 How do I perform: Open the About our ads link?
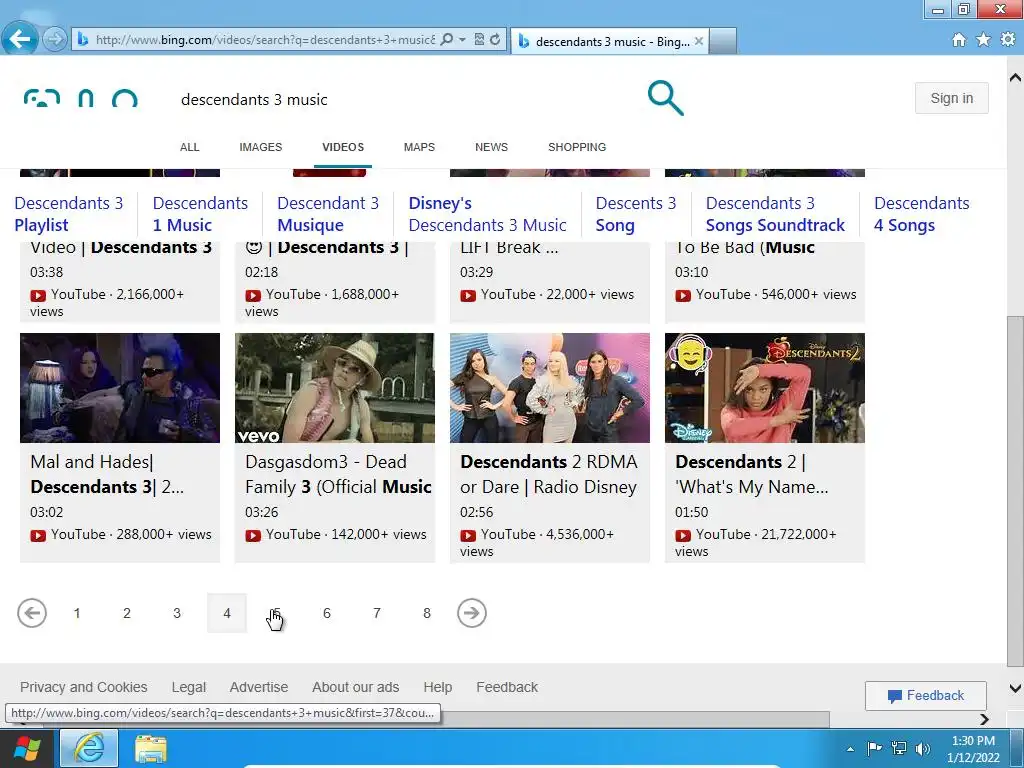(x=355, y=687)
